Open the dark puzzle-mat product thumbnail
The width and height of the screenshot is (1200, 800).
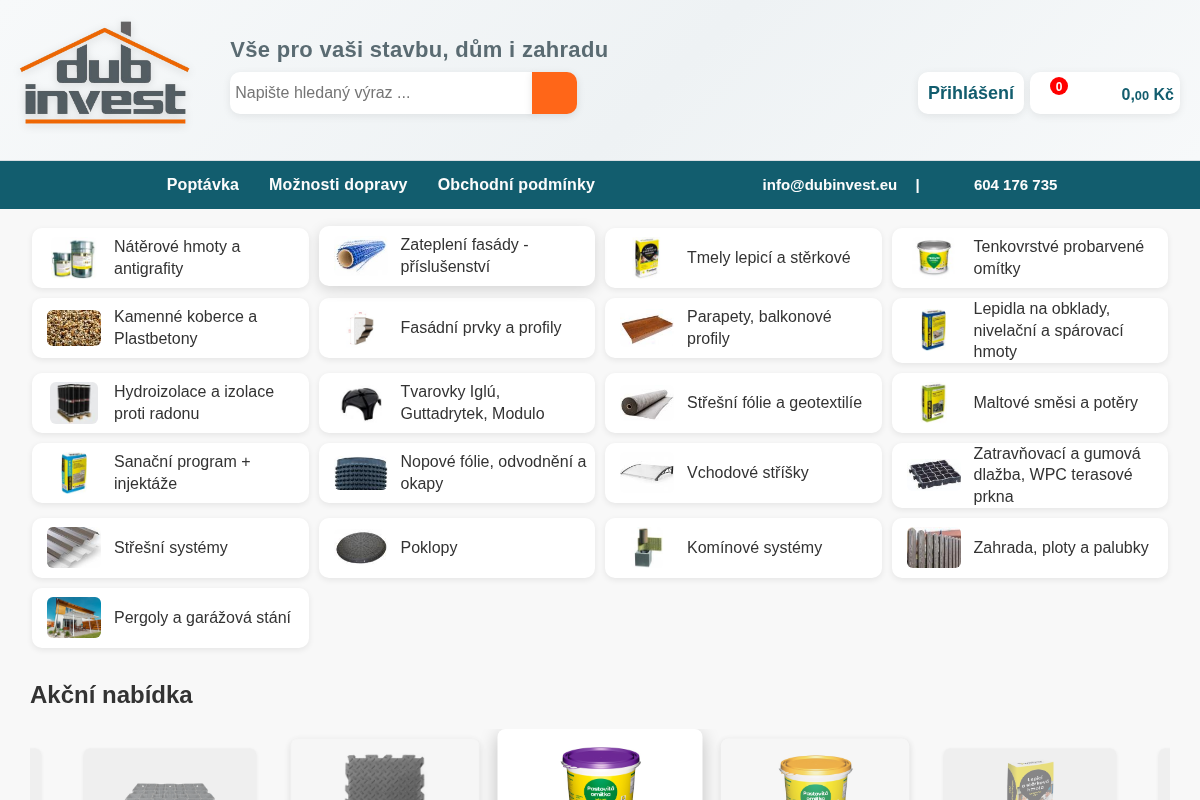click(385, 772)
